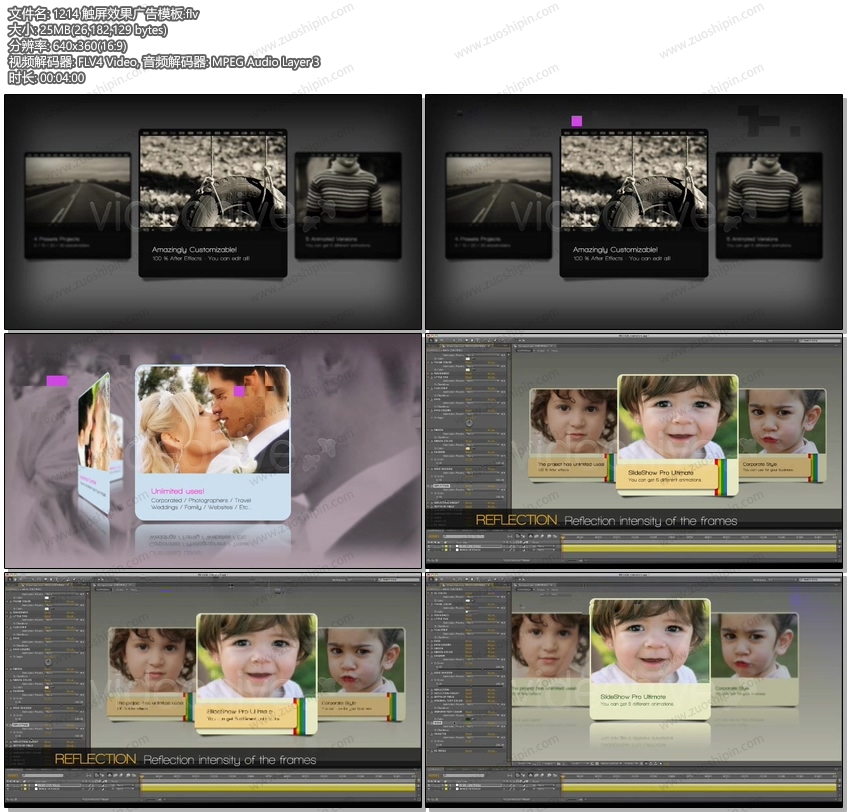This screenshot has width=848, height=812.
Task: Click 'Amazingly Customizable!' text in top-right frame
Action: (615, 249)
